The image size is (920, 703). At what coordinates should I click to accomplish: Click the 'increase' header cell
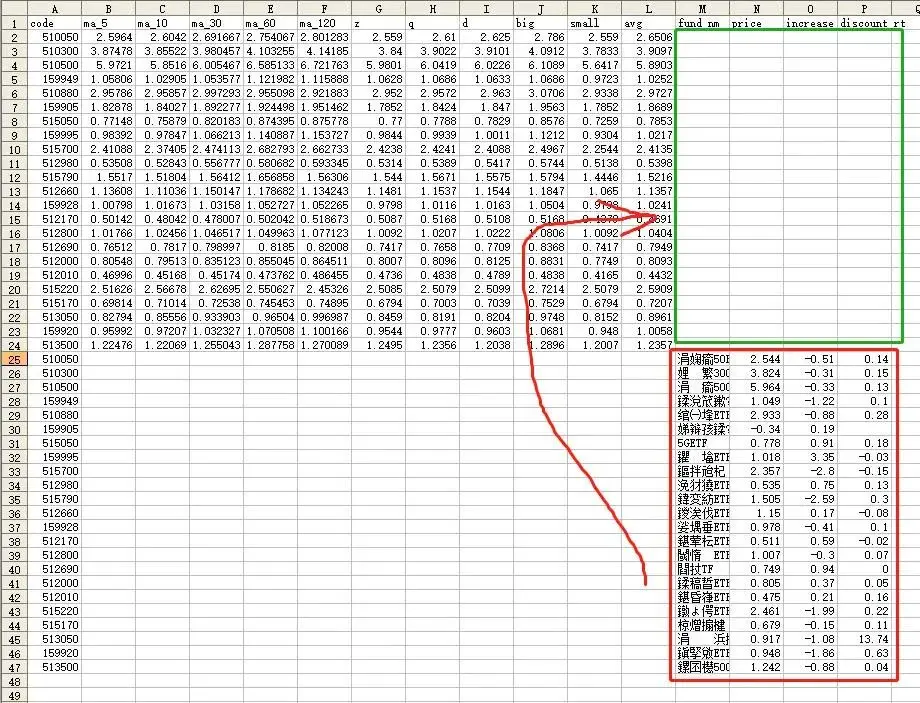tap(810, 23)
